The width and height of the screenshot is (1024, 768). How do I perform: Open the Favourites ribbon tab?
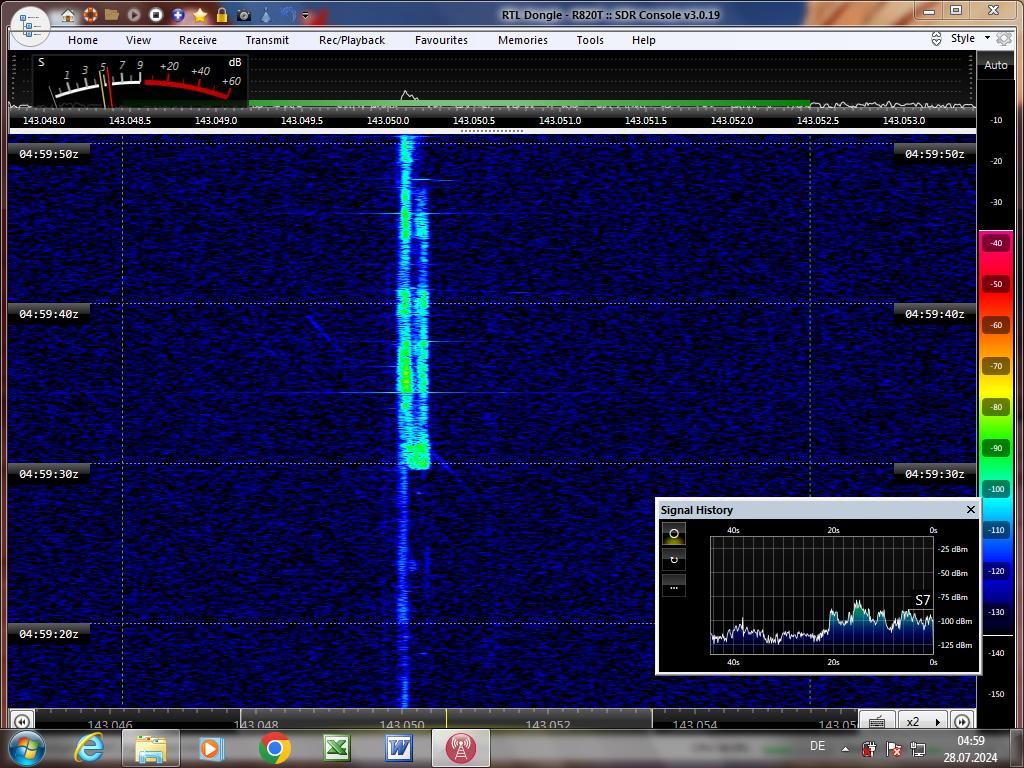pyautogui.click(x=441, y=40)
